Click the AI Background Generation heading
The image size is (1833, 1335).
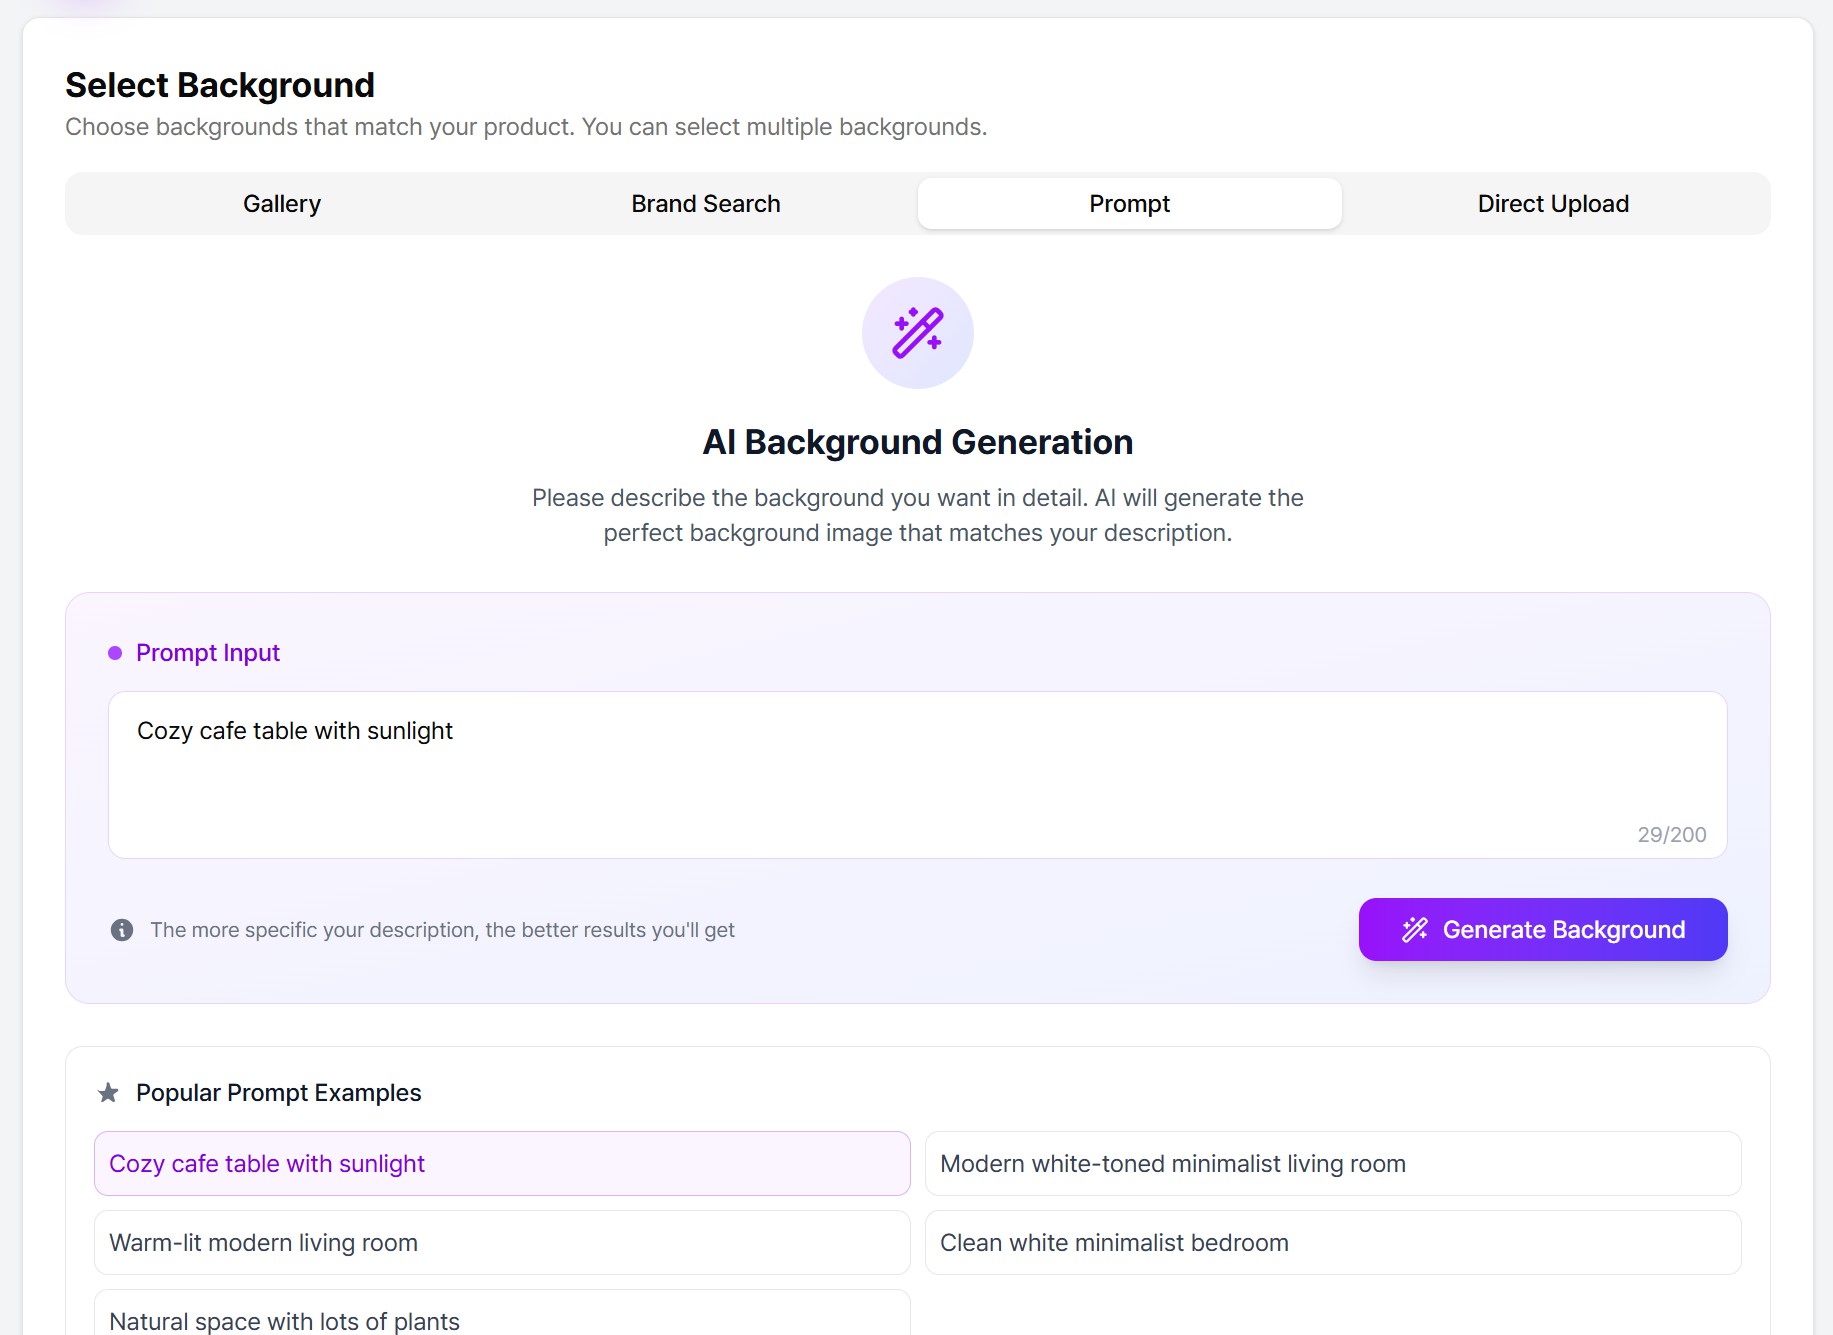pos(917,441)
